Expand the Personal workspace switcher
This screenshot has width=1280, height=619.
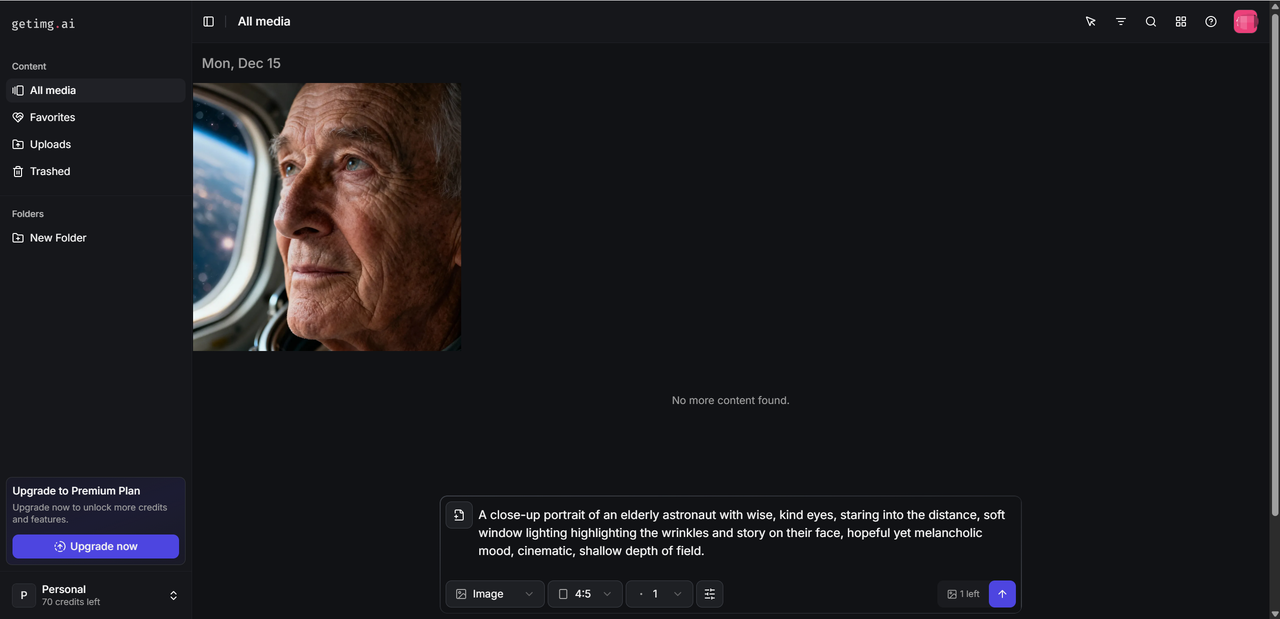(95, 595)
